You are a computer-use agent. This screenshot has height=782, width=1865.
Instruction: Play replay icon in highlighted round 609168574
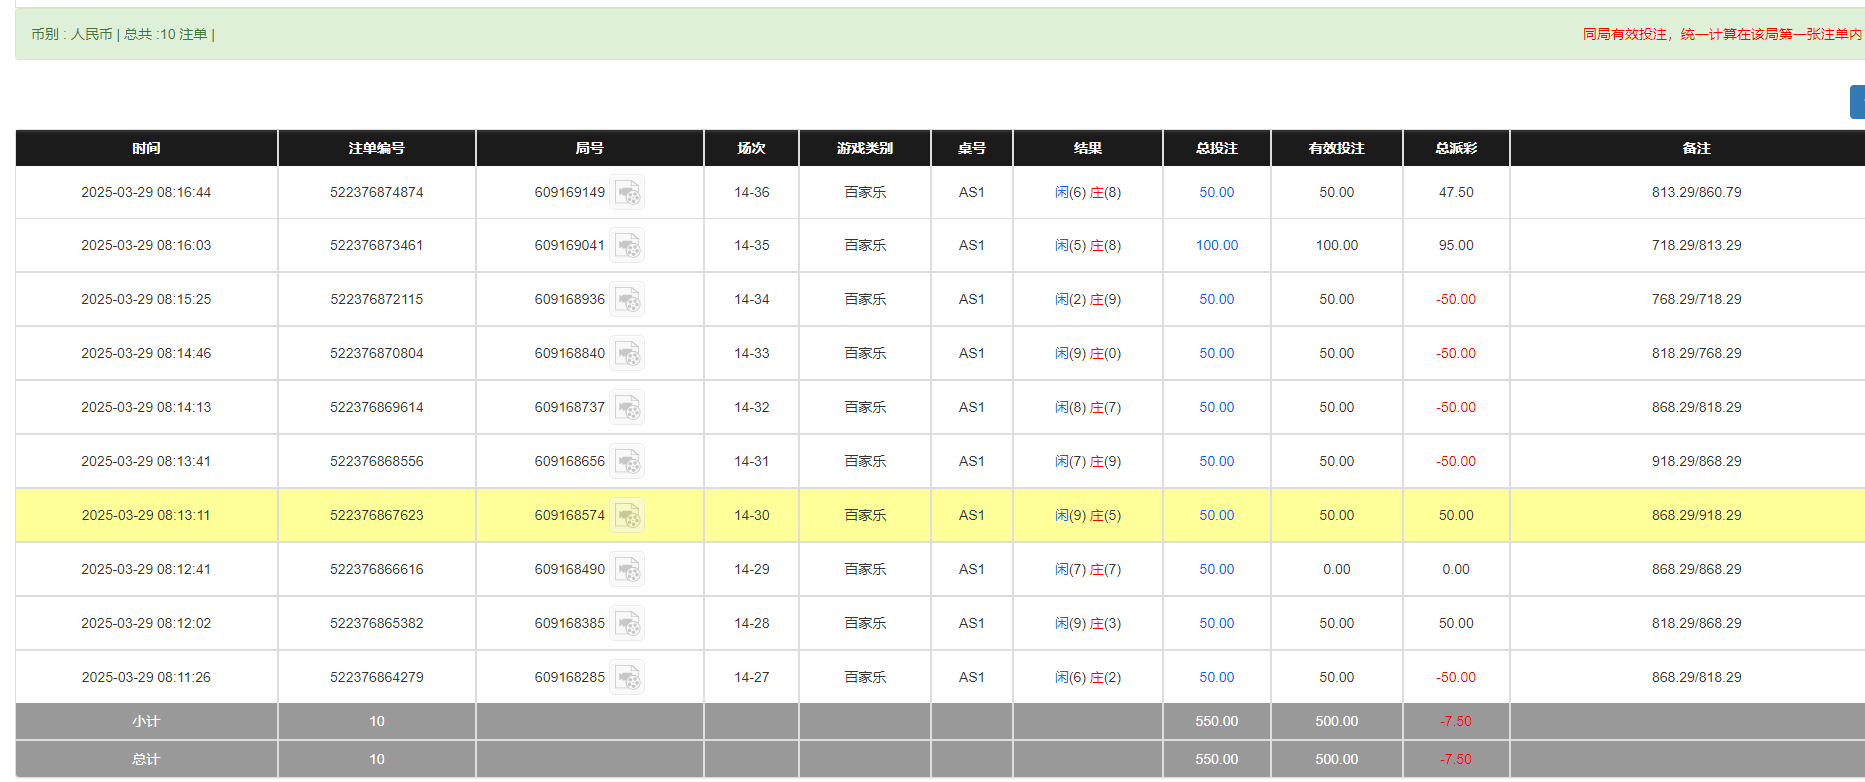[627, 516]
